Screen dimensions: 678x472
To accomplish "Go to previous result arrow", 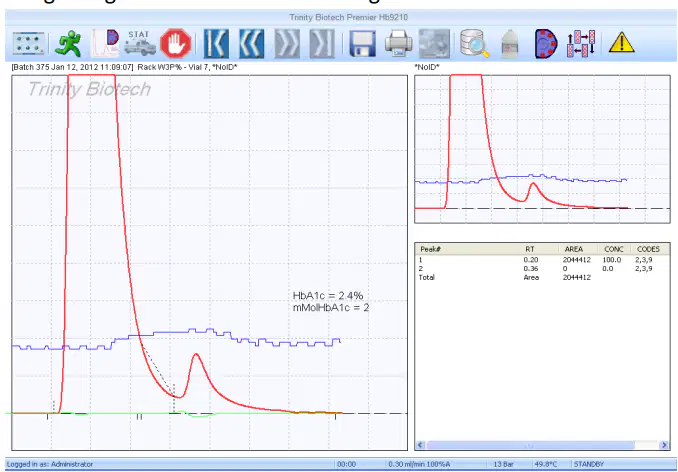I will click(251, 44).
